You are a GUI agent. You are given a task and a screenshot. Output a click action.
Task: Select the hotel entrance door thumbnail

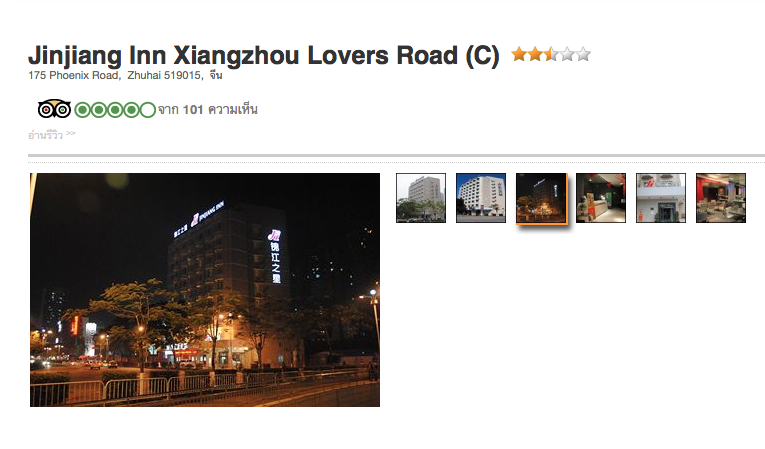point(661,198)
